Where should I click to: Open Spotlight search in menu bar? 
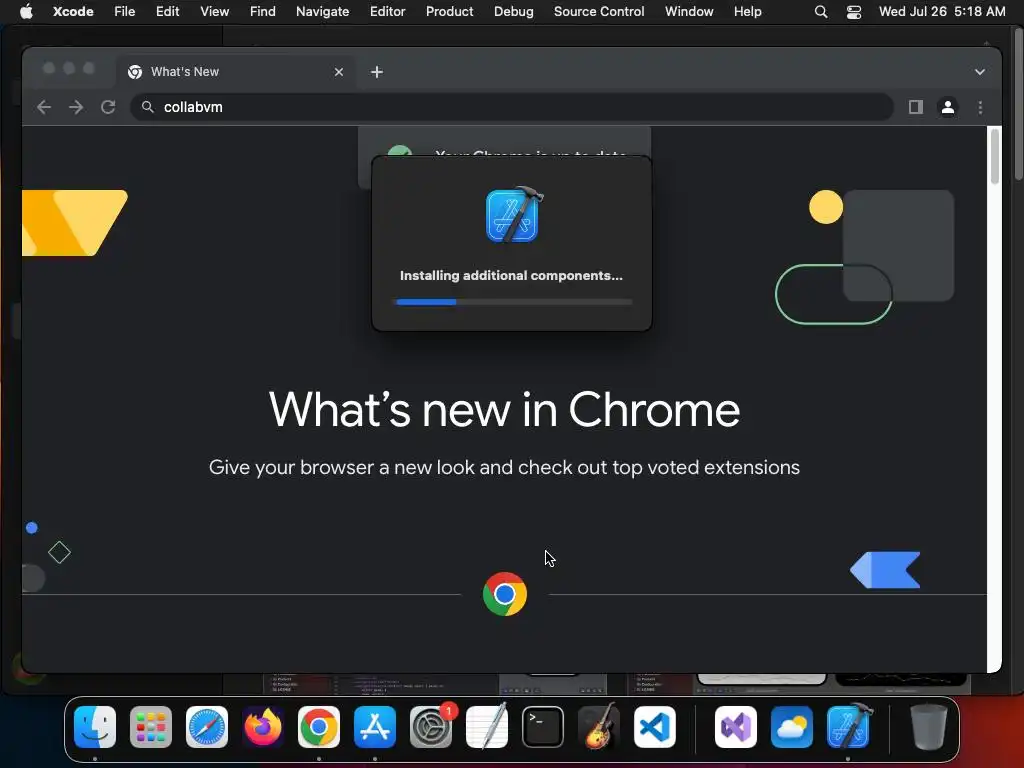821,12
